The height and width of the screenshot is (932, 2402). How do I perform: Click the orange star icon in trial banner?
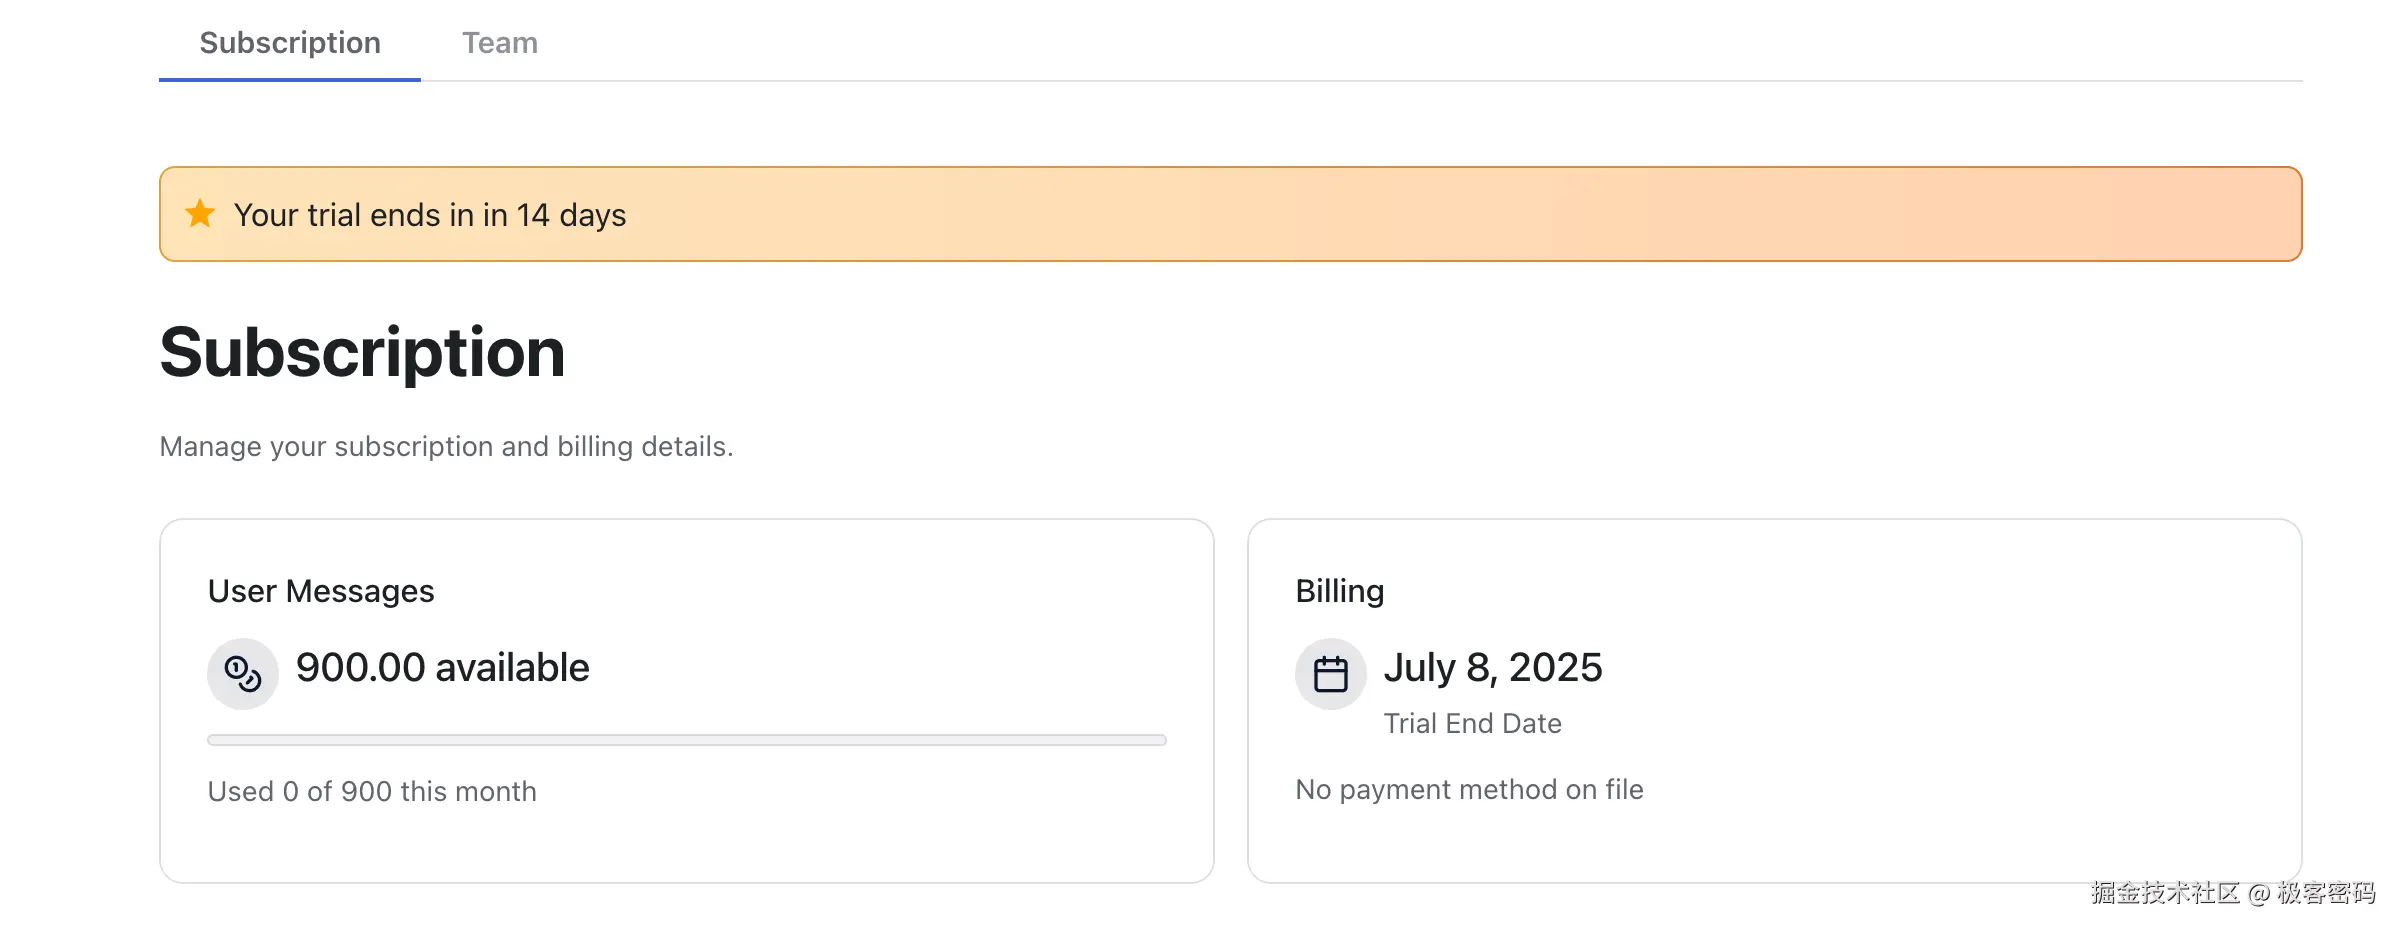click(x=200, y=213)
